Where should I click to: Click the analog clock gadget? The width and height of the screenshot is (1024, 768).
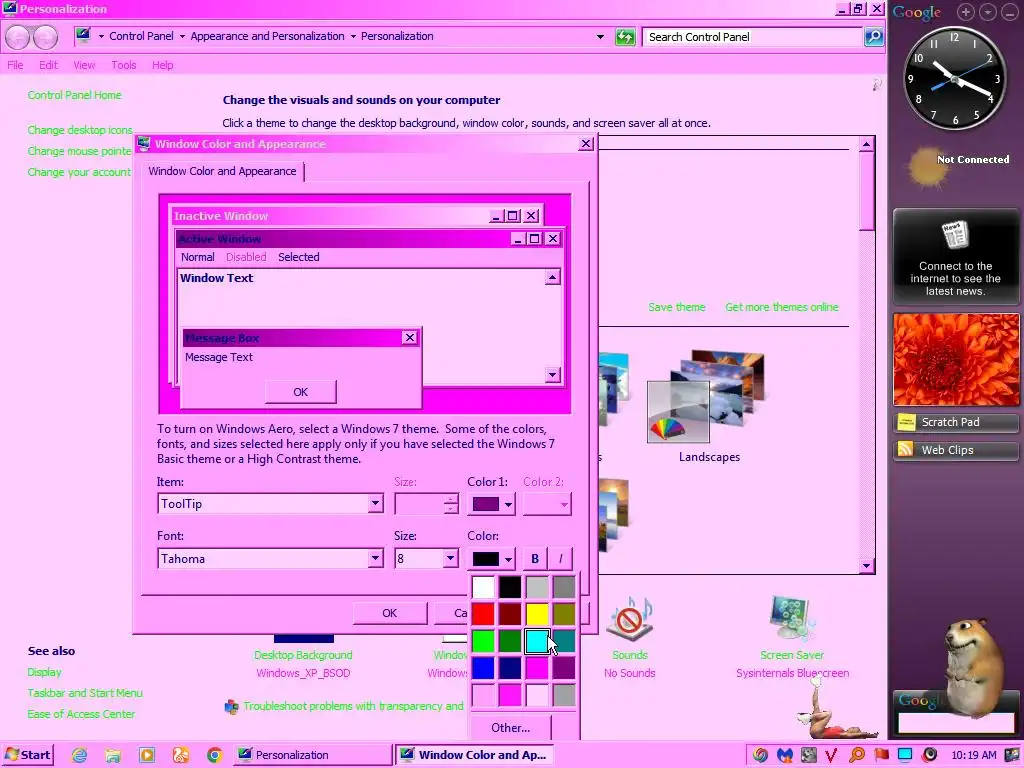pyautogui.click(x=955, y=78)
